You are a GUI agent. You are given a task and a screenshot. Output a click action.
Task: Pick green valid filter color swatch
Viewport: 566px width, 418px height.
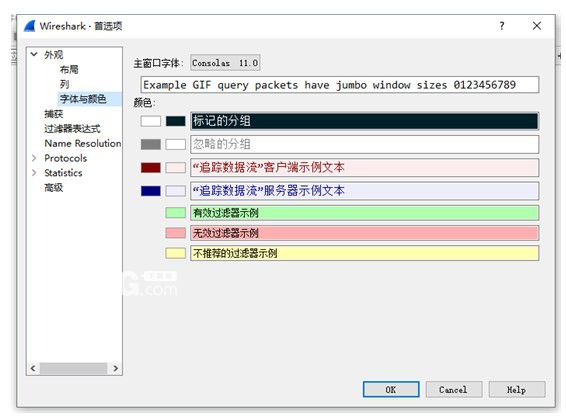176,213
